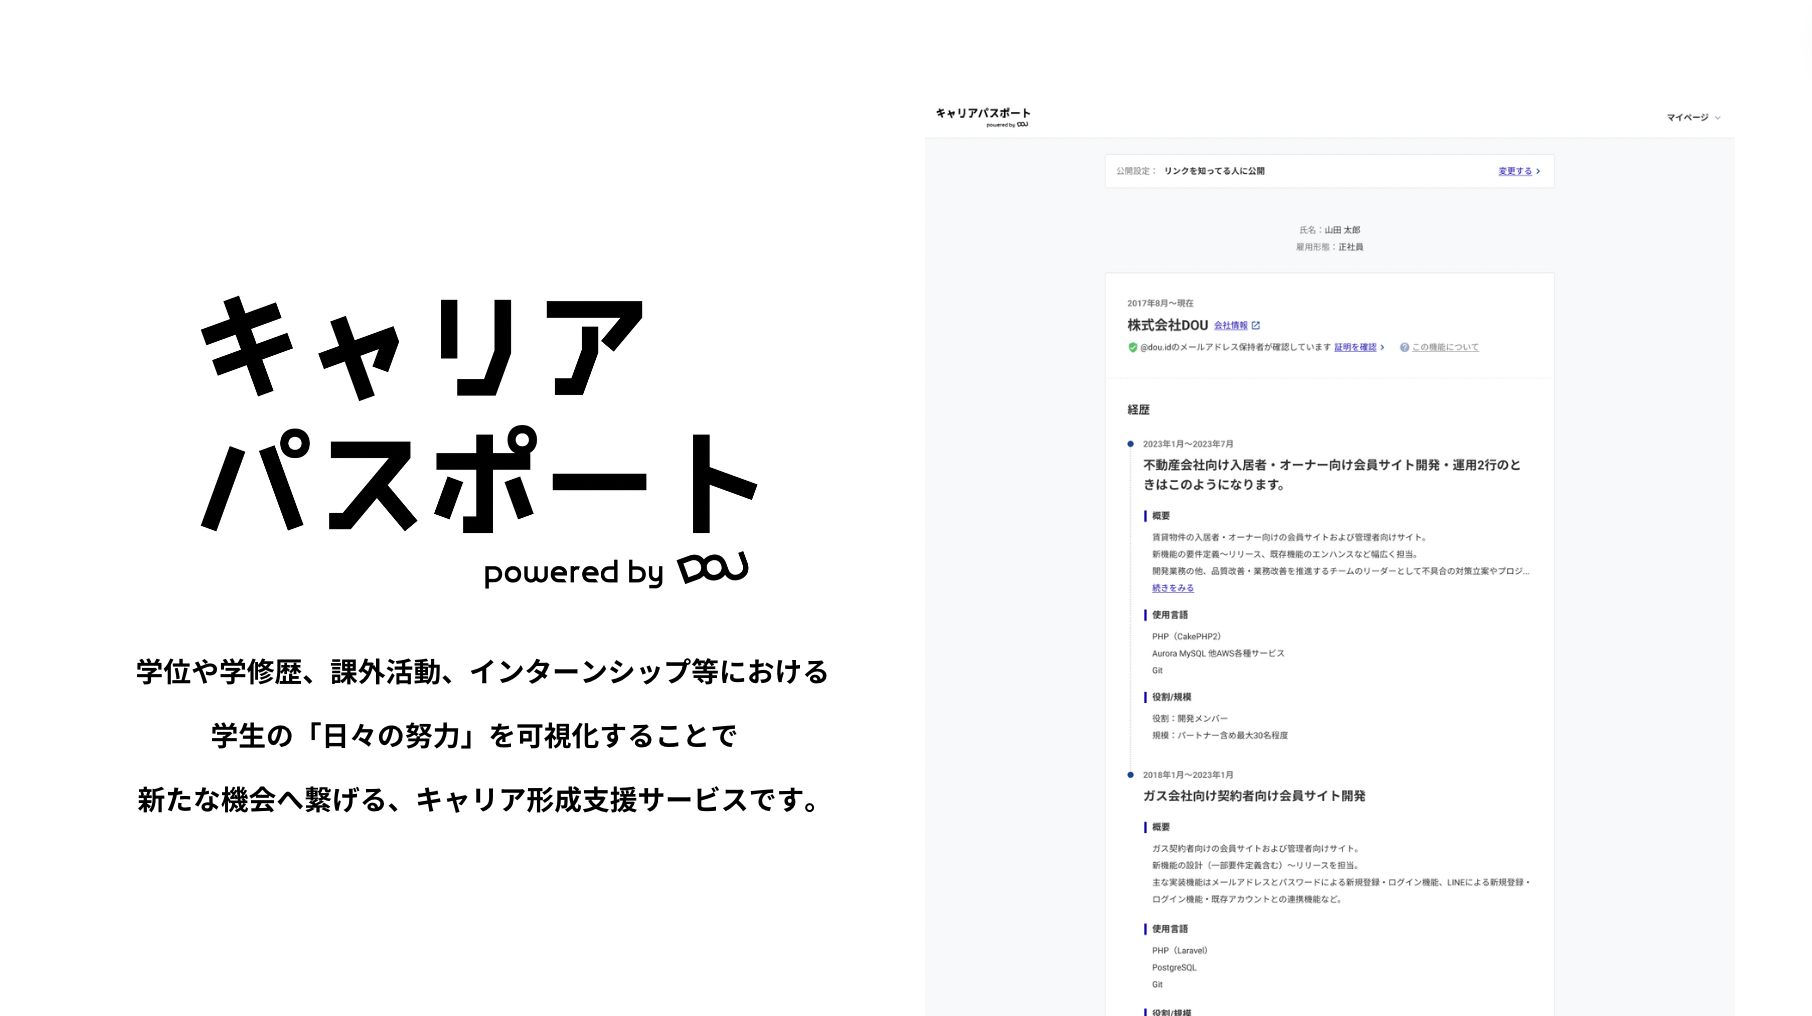Click the line starting with 新機能の要件定義〜リリース

pyautogui.click(x=1285, y=554)
